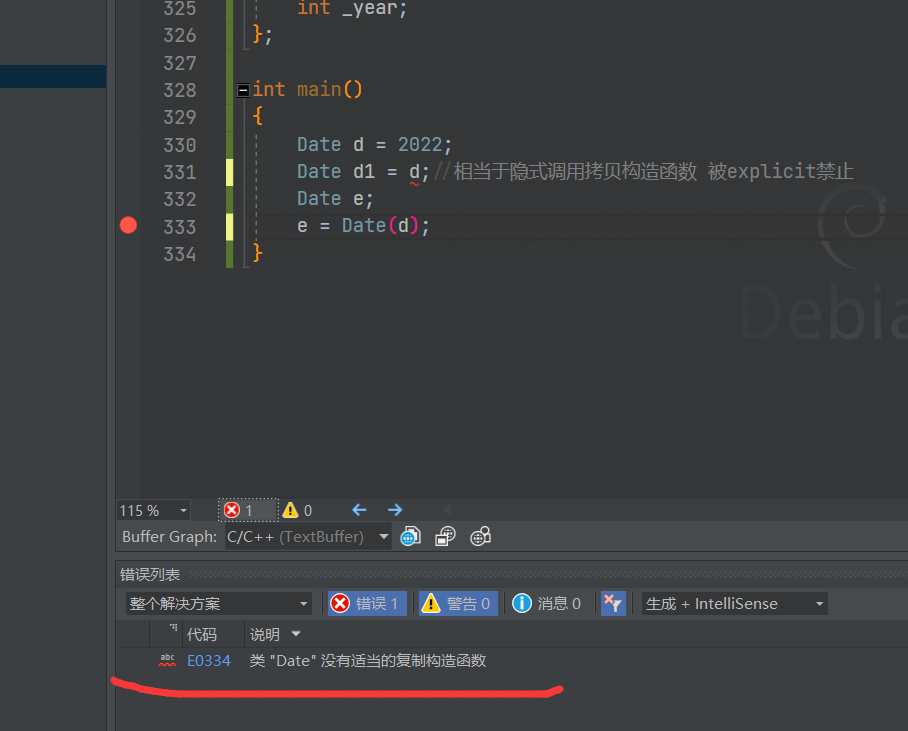Click the IntelliSense abc icon on E0334 row
This screenshot has height=731, width=908.
[167, 660]
